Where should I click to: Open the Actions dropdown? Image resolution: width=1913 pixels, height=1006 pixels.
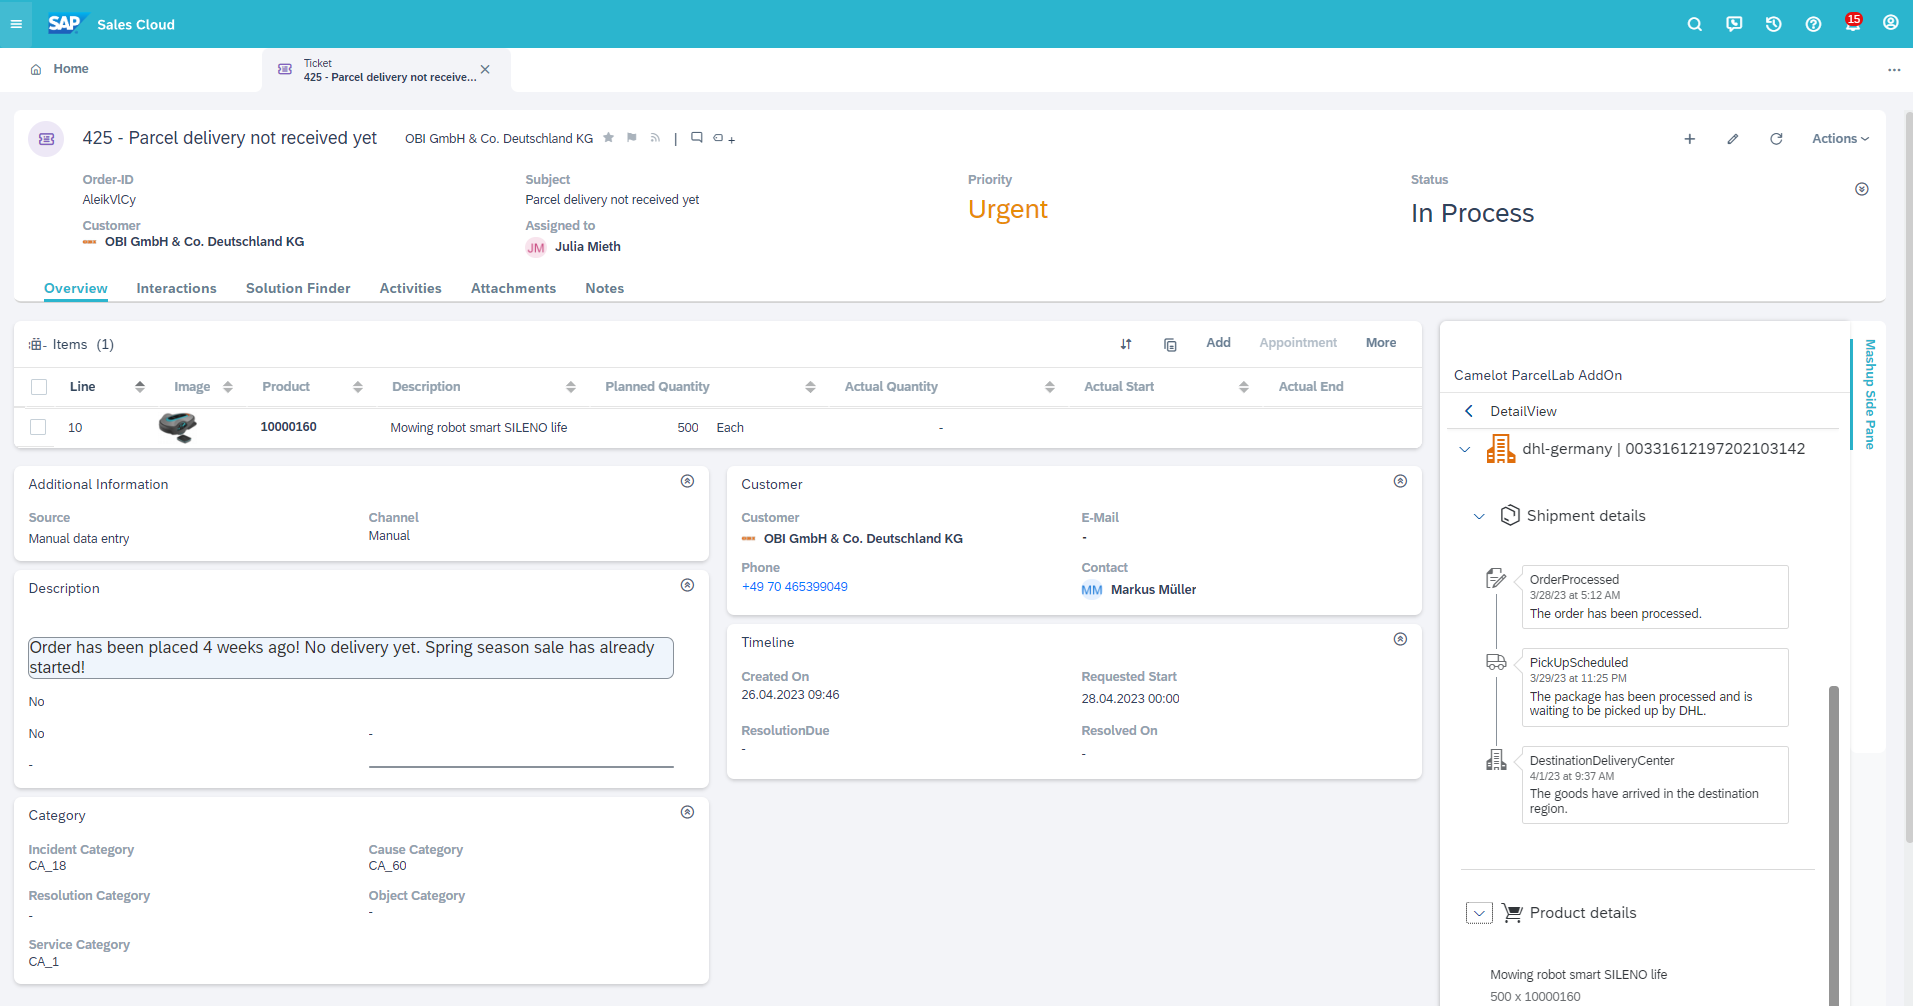(x=1840, y=139)
